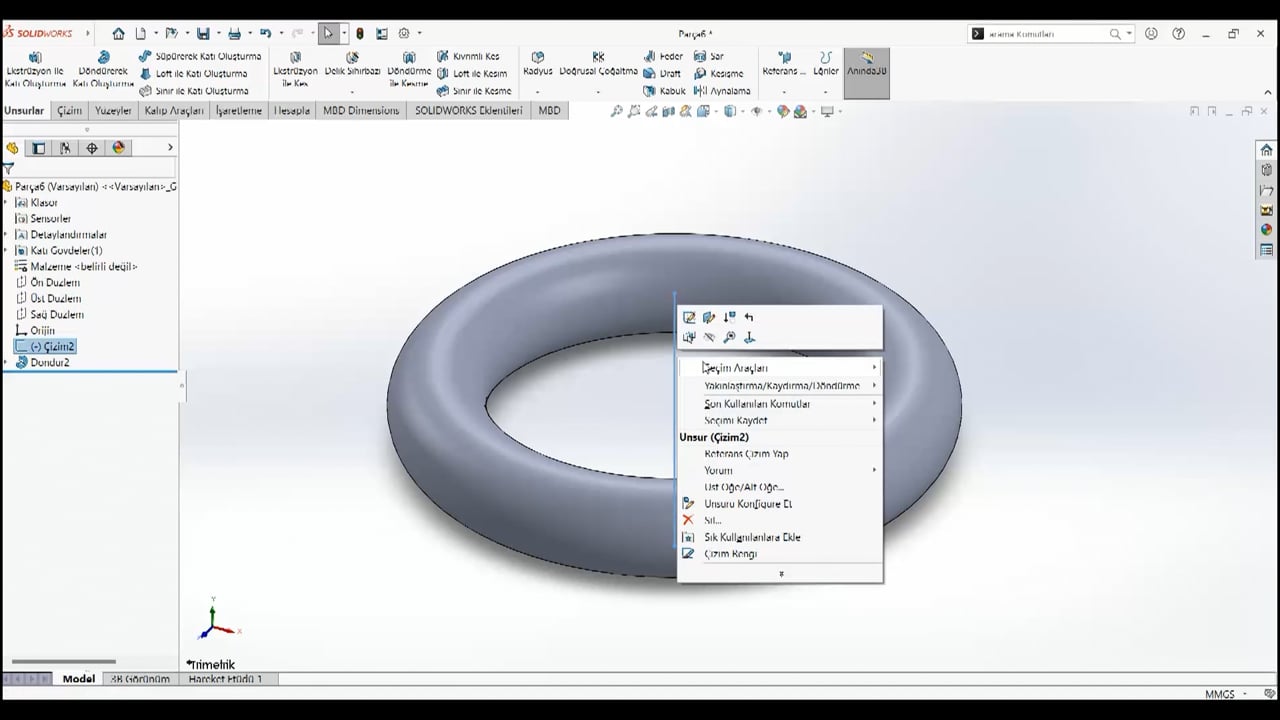Click the Print icon in the title toolbar
Viewport: 1280px width, 720px height.
pos(234,33)
